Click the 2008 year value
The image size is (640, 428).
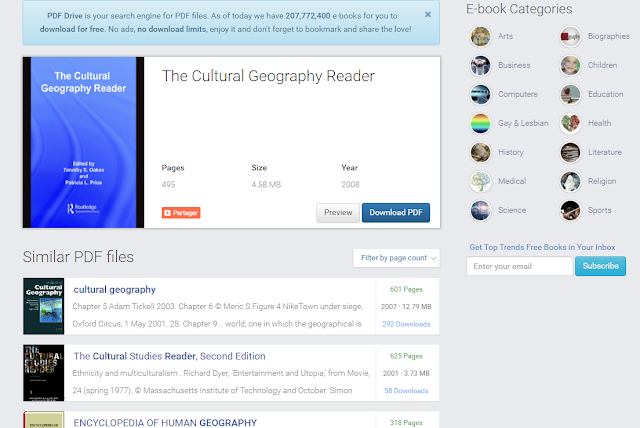coord(350,184)
